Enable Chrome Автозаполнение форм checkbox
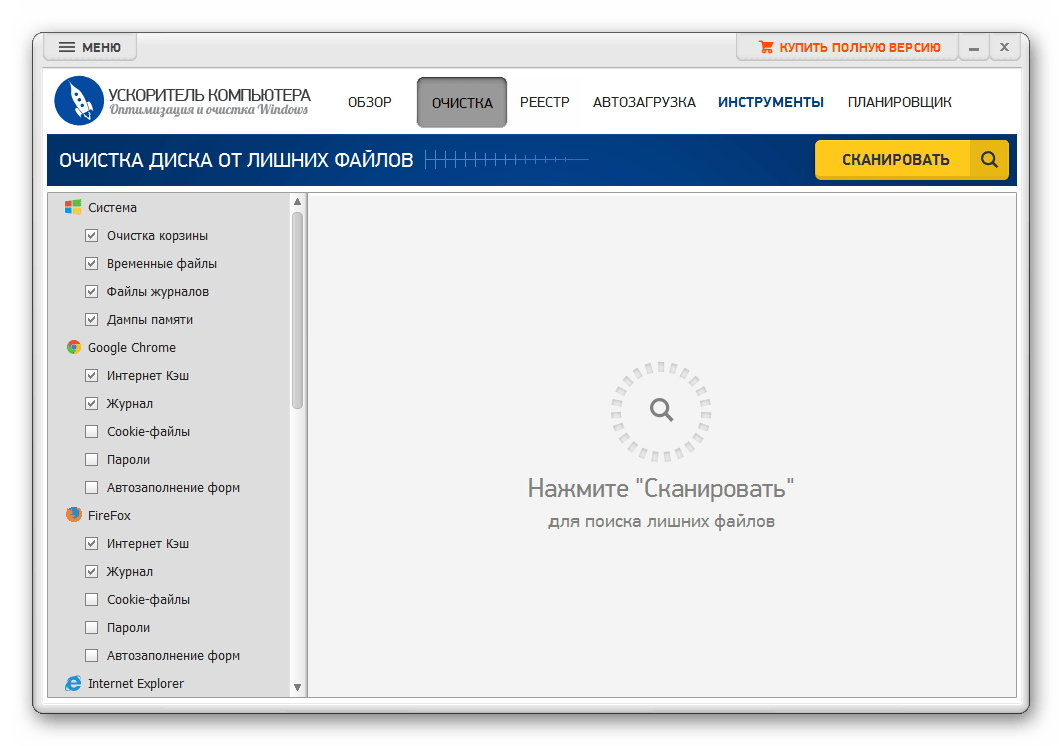Viewport: 1062px width, 746px height. click(91, 487)
